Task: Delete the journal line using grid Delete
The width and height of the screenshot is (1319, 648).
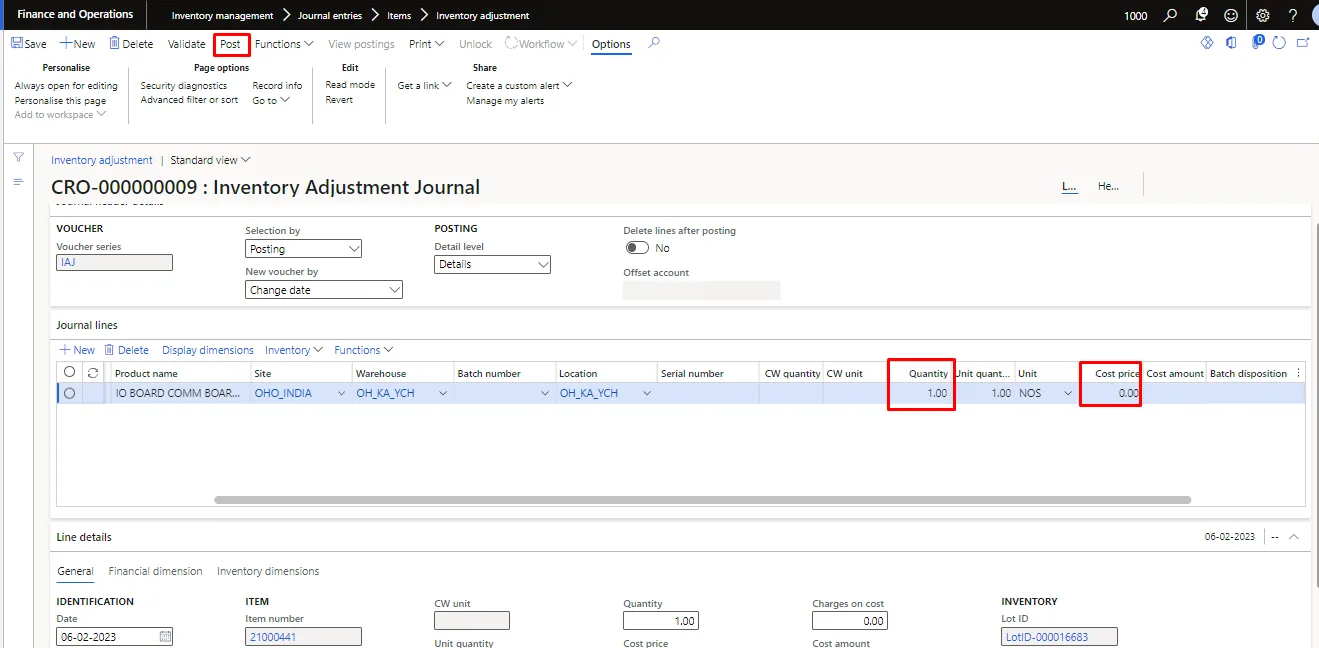Action: pyautogui.click(x=126, y=350)
